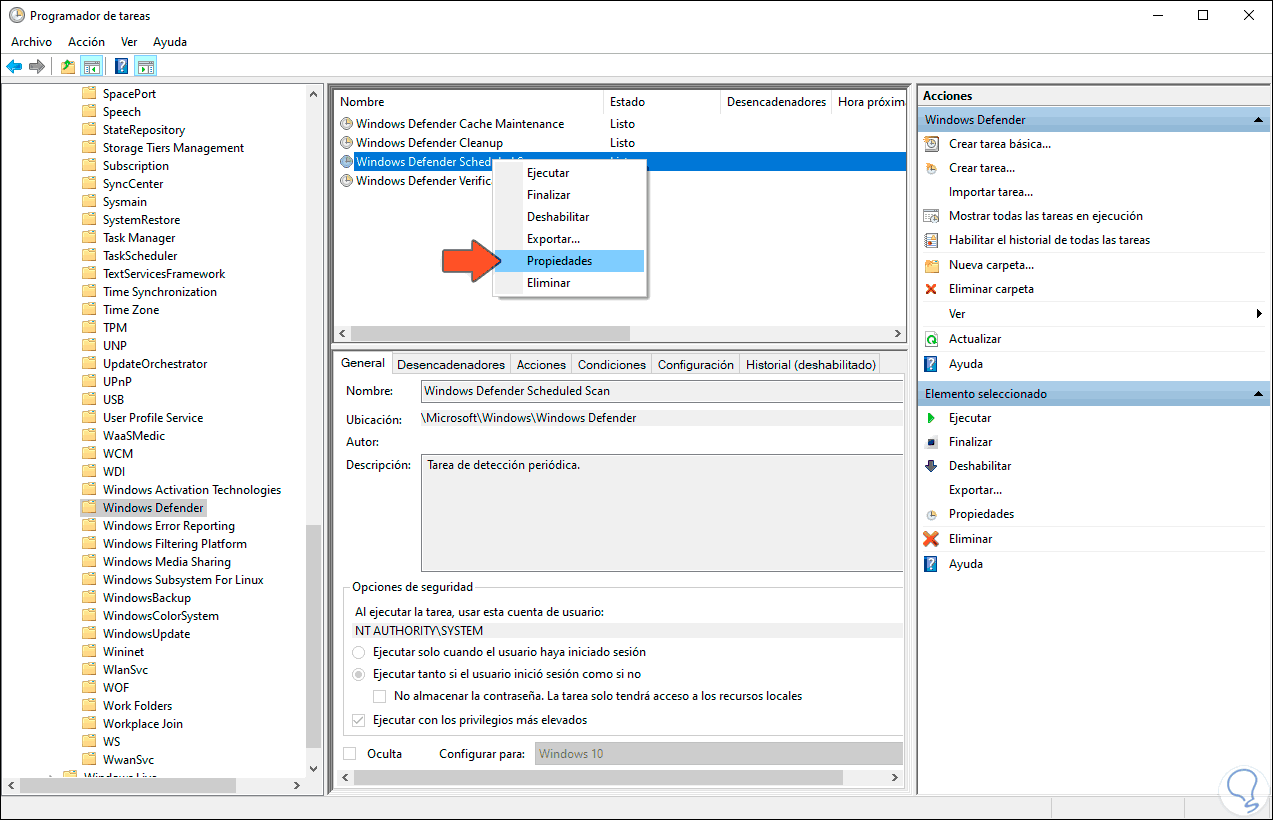Click the Actualizar refresh icon

930,338
